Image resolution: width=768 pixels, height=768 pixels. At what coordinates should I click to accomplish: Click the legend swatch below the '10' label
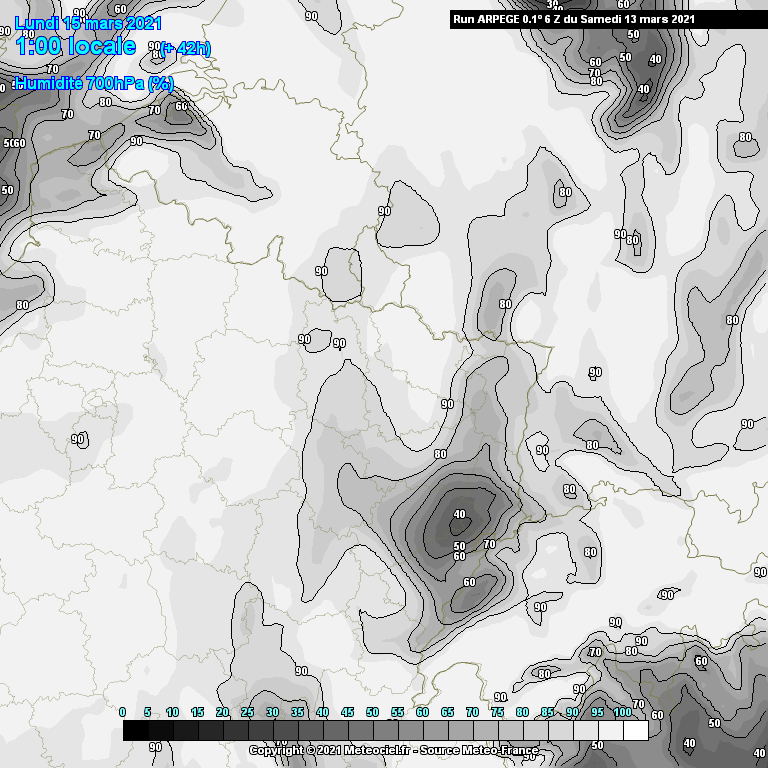[172, 731]
